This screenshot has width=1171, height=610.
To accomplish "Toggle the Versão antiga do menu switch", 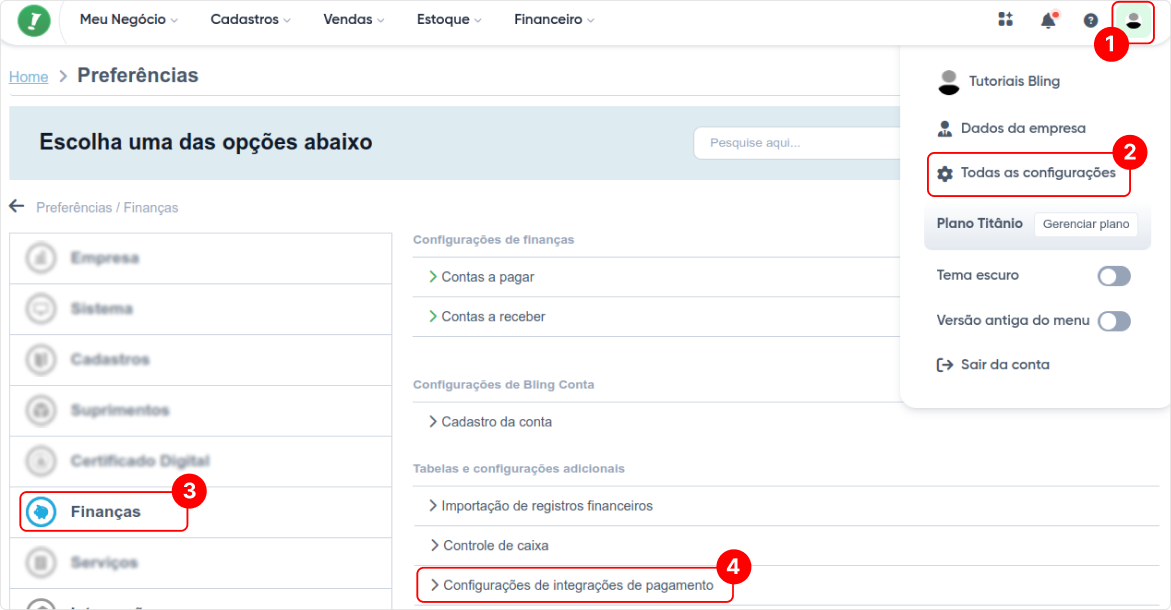I will [x=1113, y=321].
